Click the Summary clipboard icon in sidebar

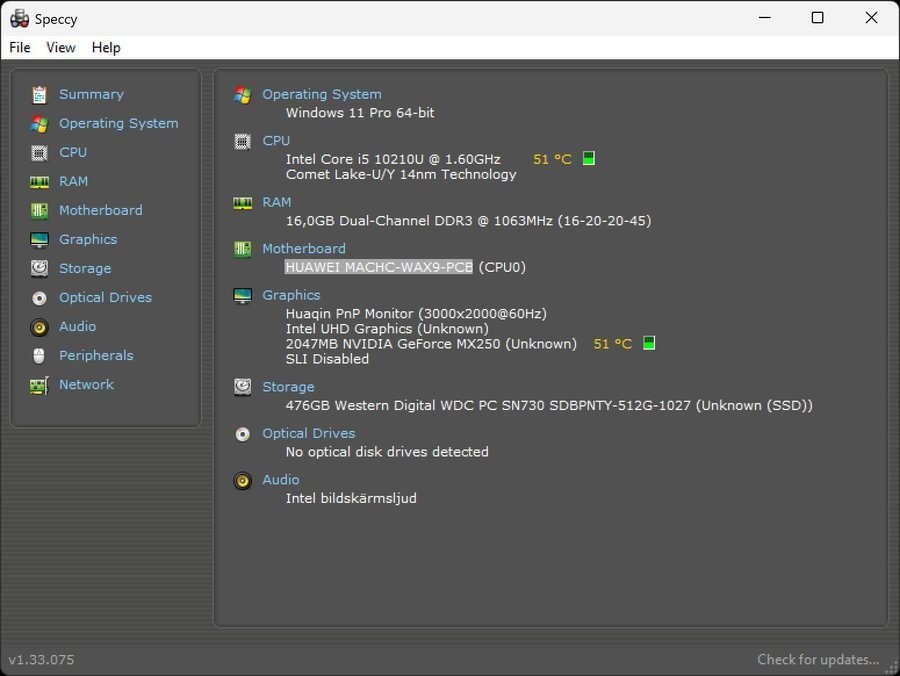point(39,95)
